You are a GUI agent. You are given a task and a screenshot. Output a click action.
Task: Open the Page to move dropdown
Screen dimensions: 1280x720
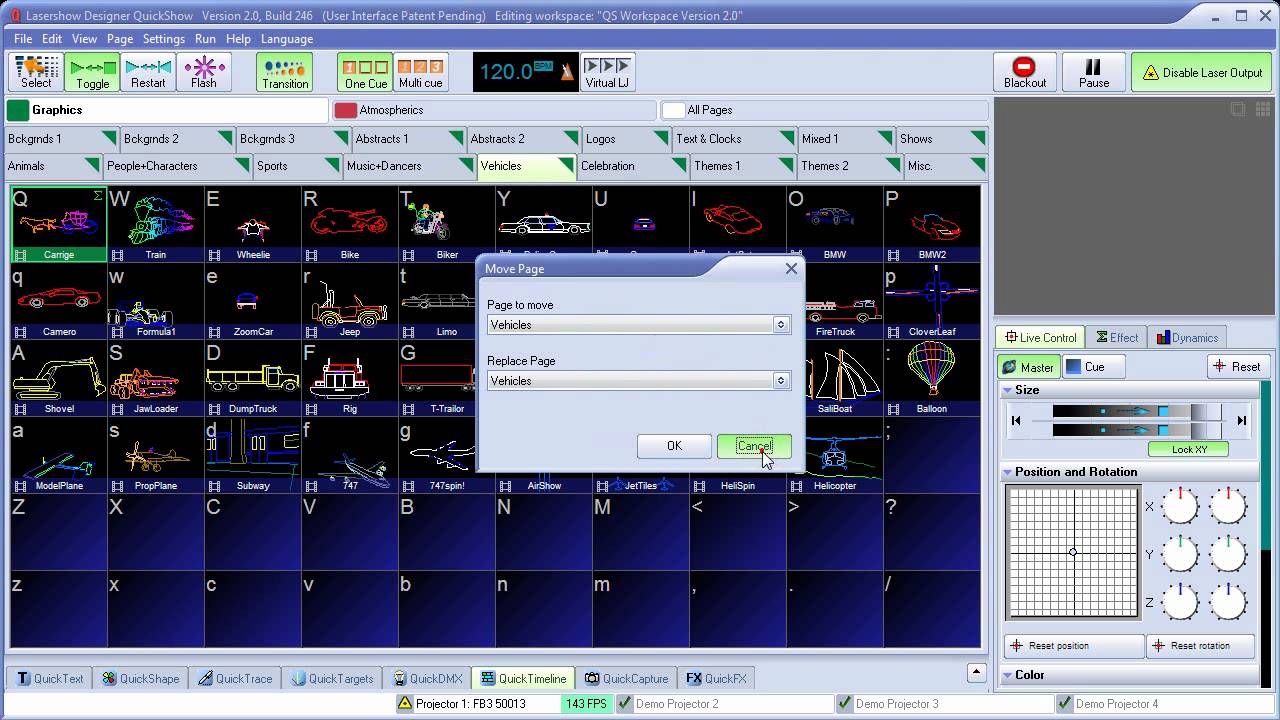pos(639,325)
